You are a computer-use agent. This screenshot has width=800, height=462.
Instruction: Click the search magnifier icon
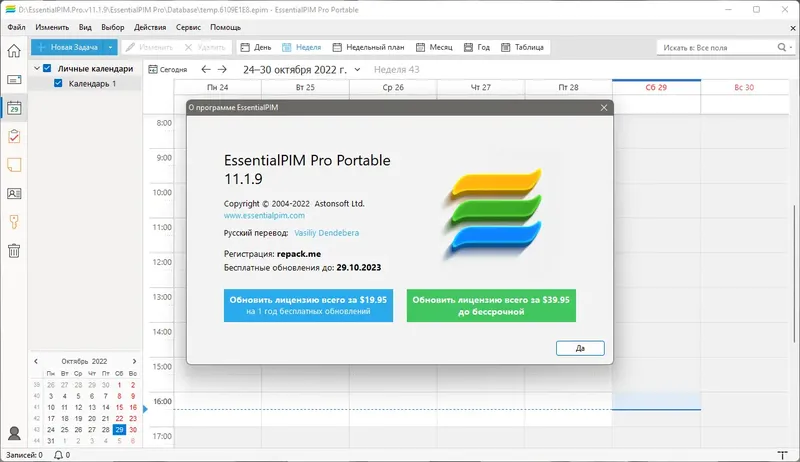[782, 47]
